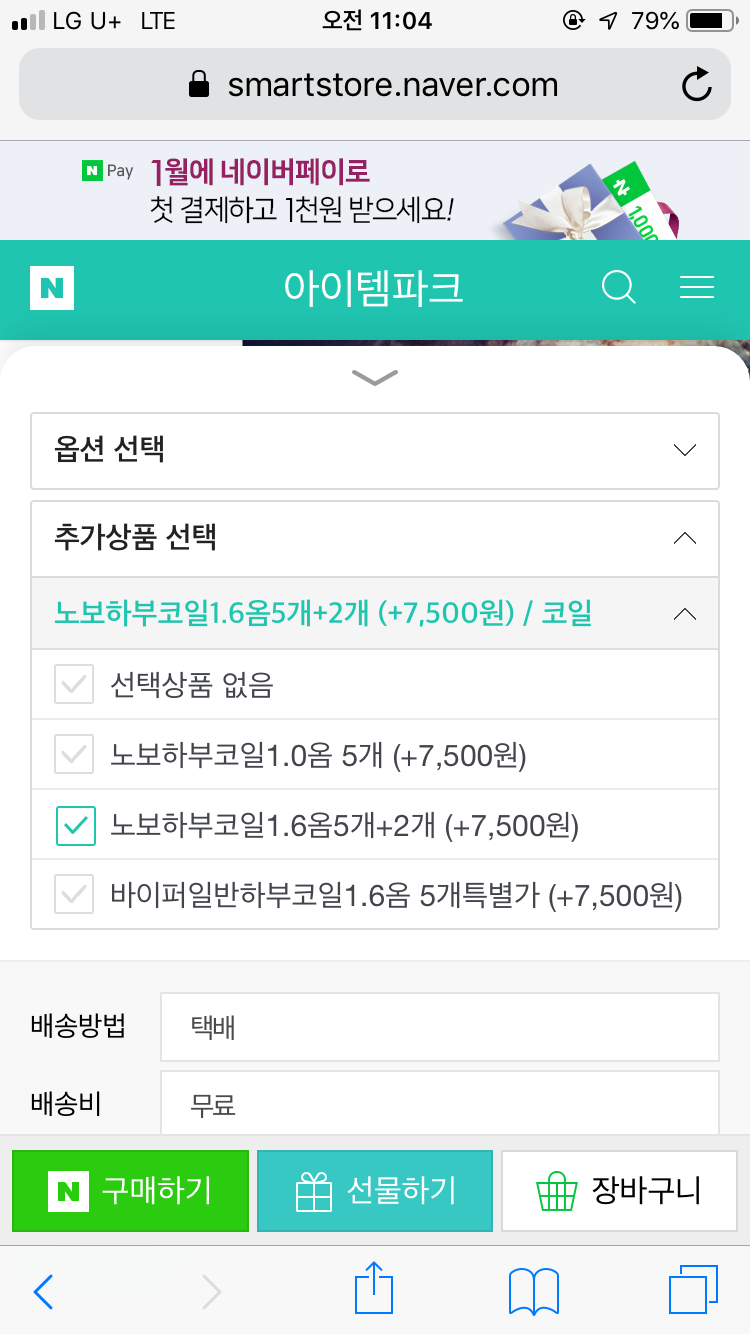Viewport: 750px width, 1334px height.
Task: Add to cart with 장바구니
Action: click(619, 1191)
